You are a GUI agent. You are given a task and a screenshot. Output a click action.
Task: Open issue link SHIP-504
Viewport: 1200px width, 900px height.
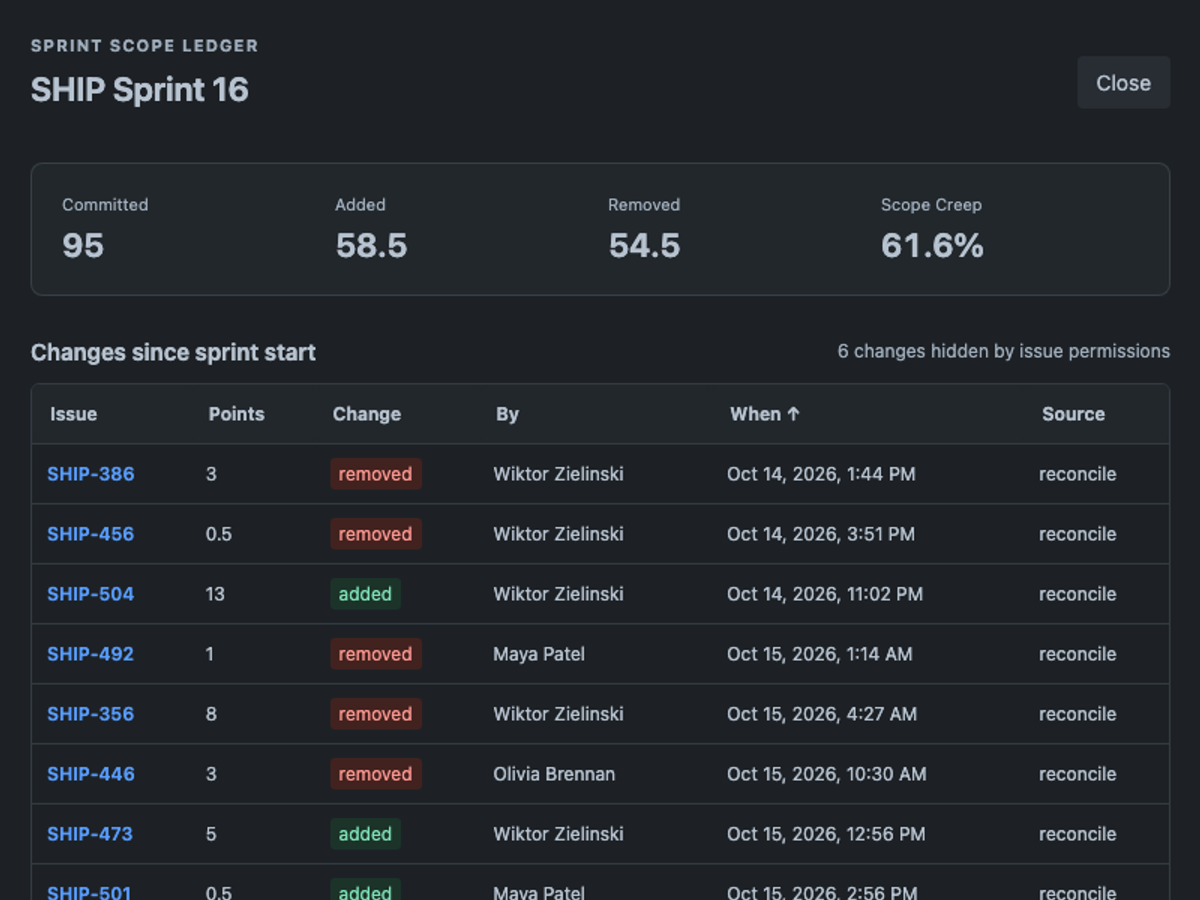point(91,594)
